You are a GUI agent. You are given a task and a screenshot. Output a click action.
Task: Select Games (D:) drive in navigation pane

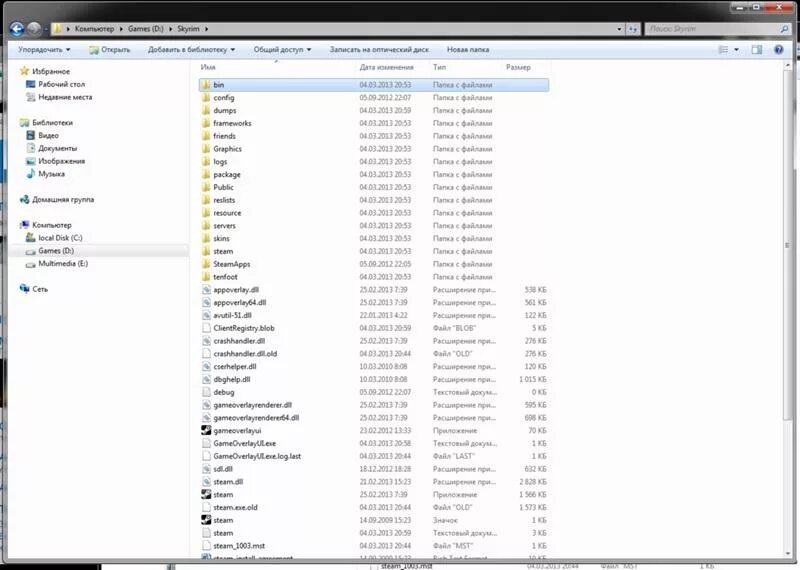(x=56, y=251)
